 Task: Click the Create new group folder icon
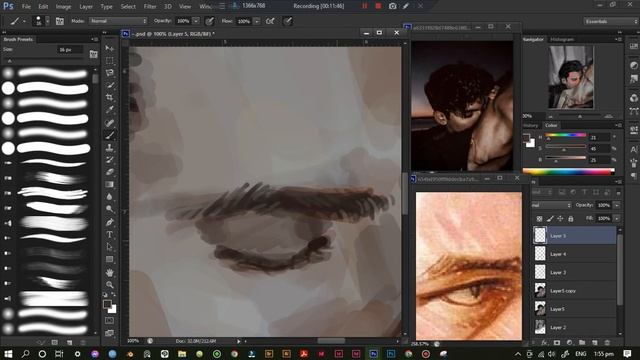tap(582, 342)
